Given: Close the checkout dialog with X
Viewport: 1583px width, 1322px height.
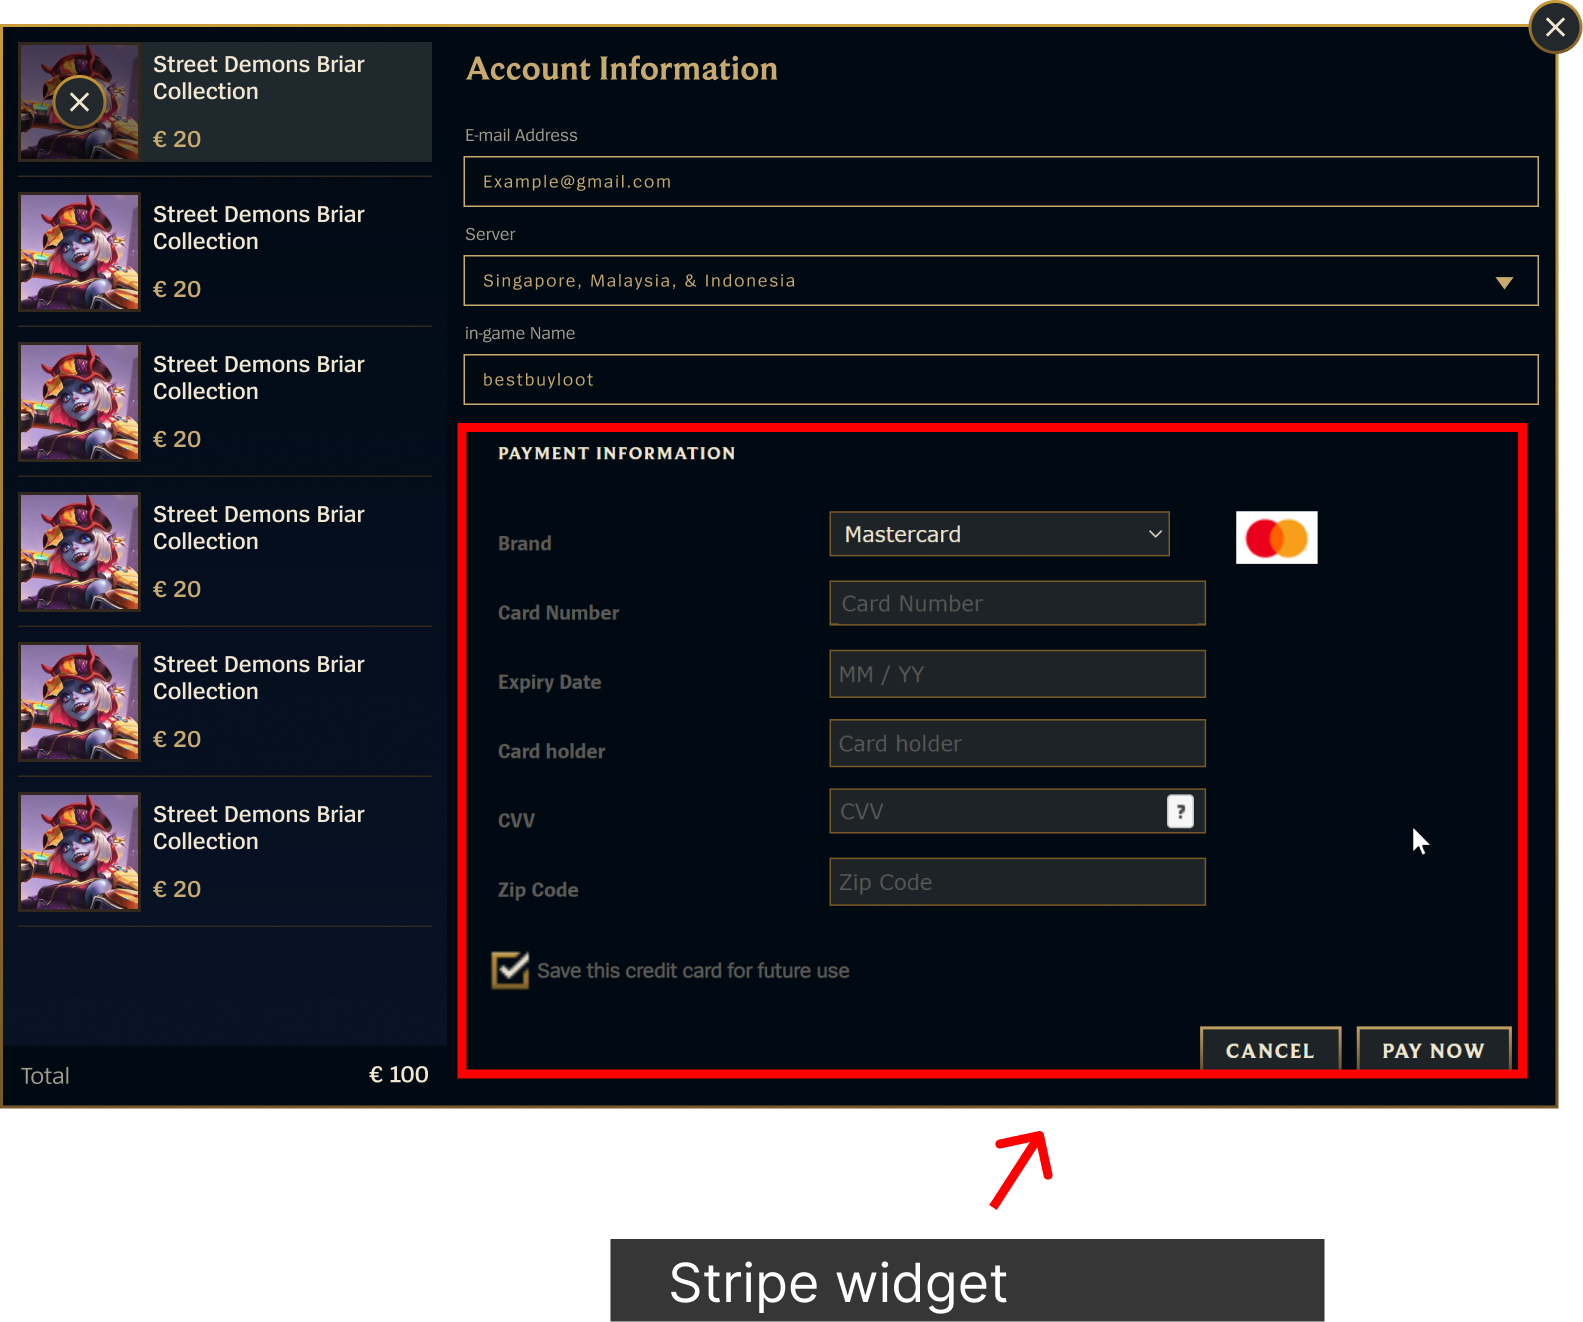Looking at the screenshot, I should coord(1554,27).
